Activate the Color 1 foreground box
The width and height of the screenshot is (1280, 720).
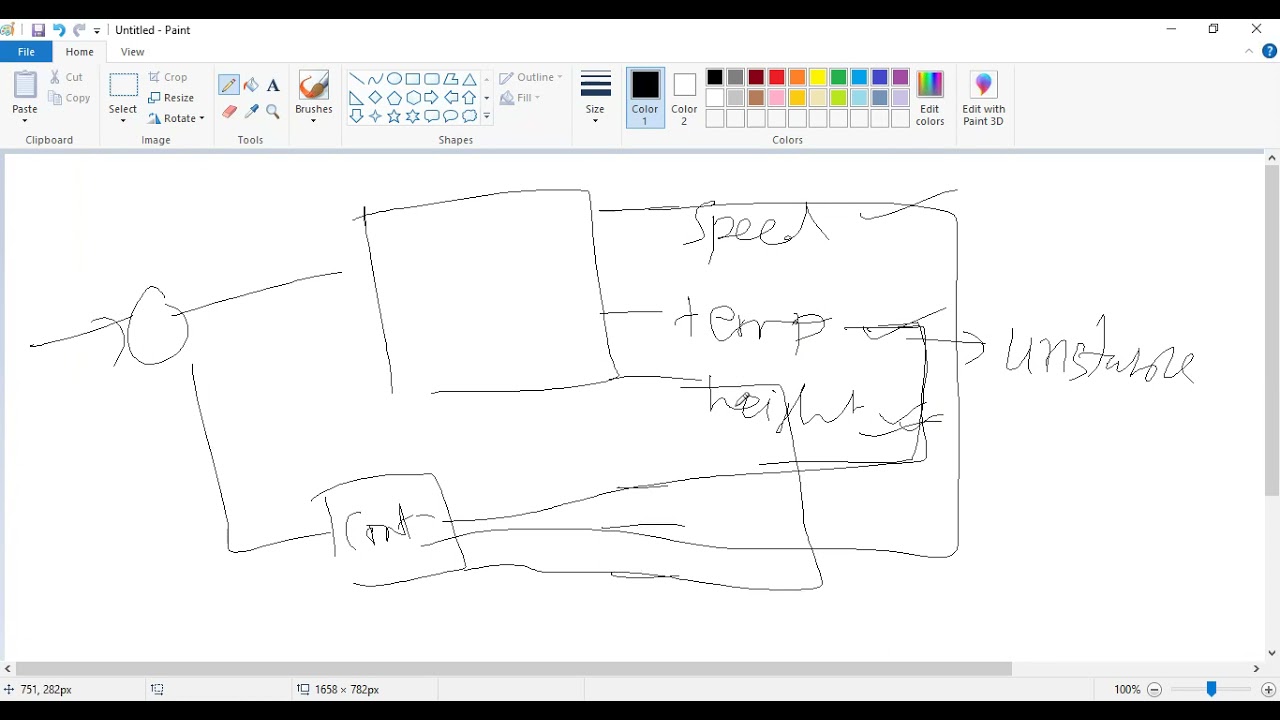[645, 98]
